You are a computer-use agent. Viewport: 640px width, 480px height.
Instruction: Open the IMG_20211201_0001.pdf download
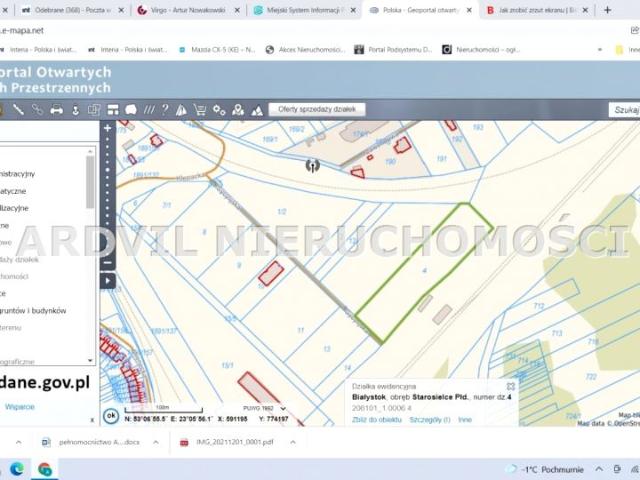coord(229,442)
